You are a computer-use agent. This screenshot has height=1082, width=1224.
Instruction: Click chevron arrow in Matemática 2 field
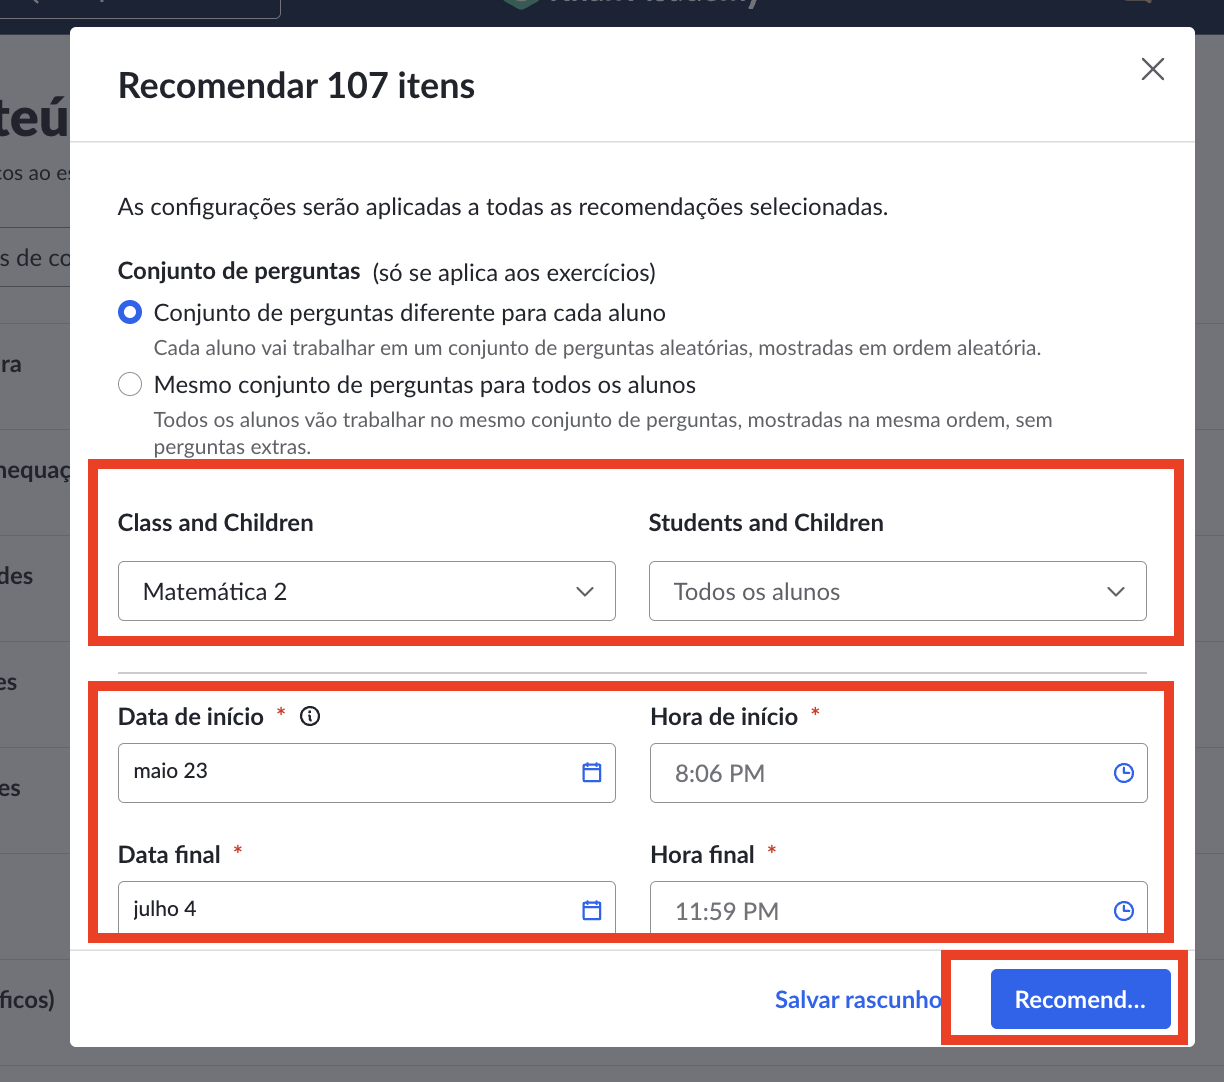(585, 592)
